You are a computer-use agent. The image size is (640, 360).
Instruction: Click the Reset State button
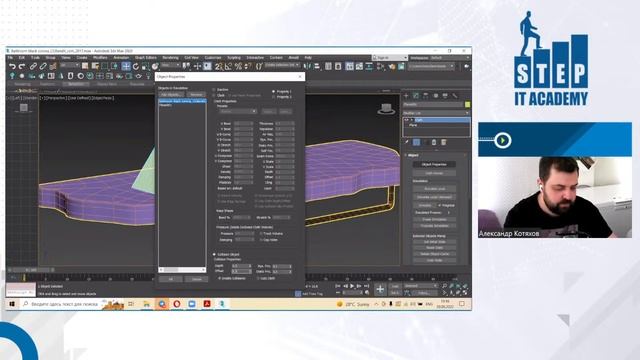tap(434, 247)
